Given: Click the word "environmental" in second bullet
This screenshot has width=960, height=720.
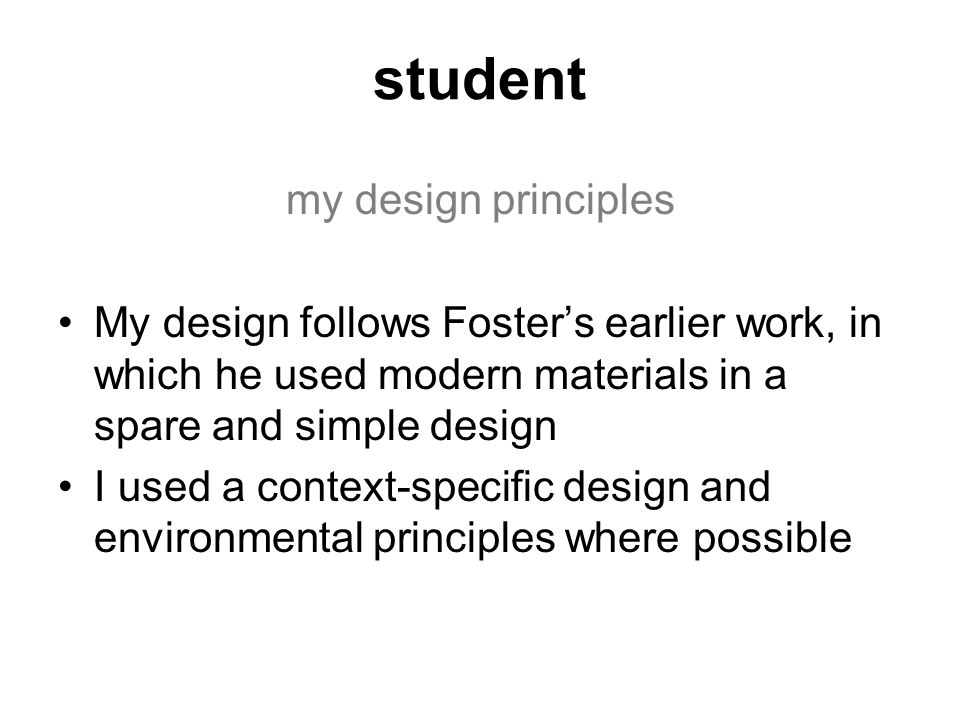Looking at the screenshot, I should click(228, 538).
